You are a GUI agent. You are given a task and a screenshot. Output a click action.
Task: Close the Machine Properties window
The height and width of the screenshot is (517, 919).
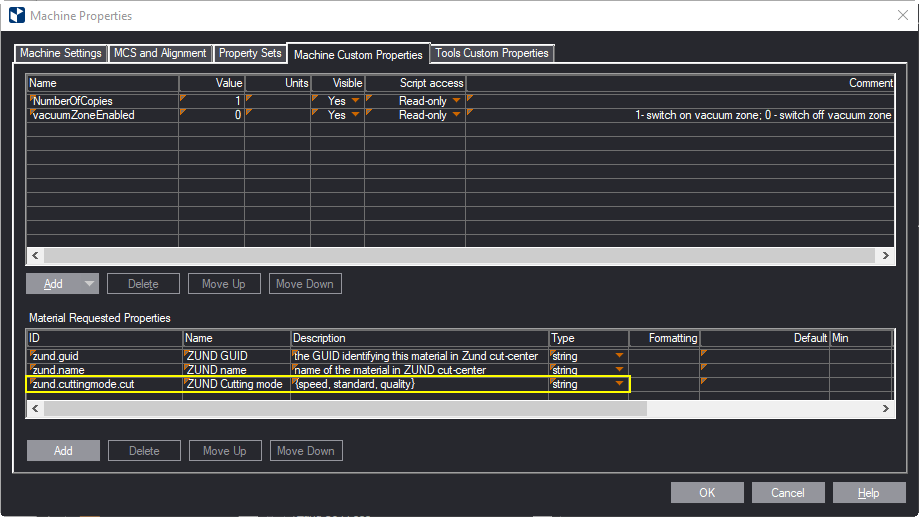[901, 15]
